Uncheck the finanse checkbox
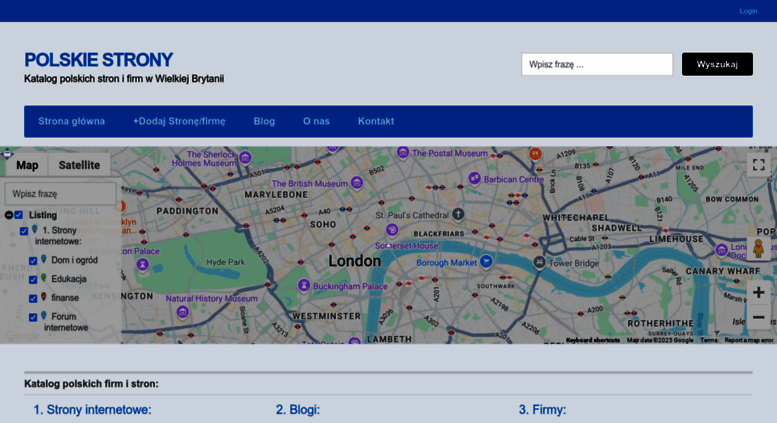This screenshot has height=423, width=777. [x=33, y=298]
